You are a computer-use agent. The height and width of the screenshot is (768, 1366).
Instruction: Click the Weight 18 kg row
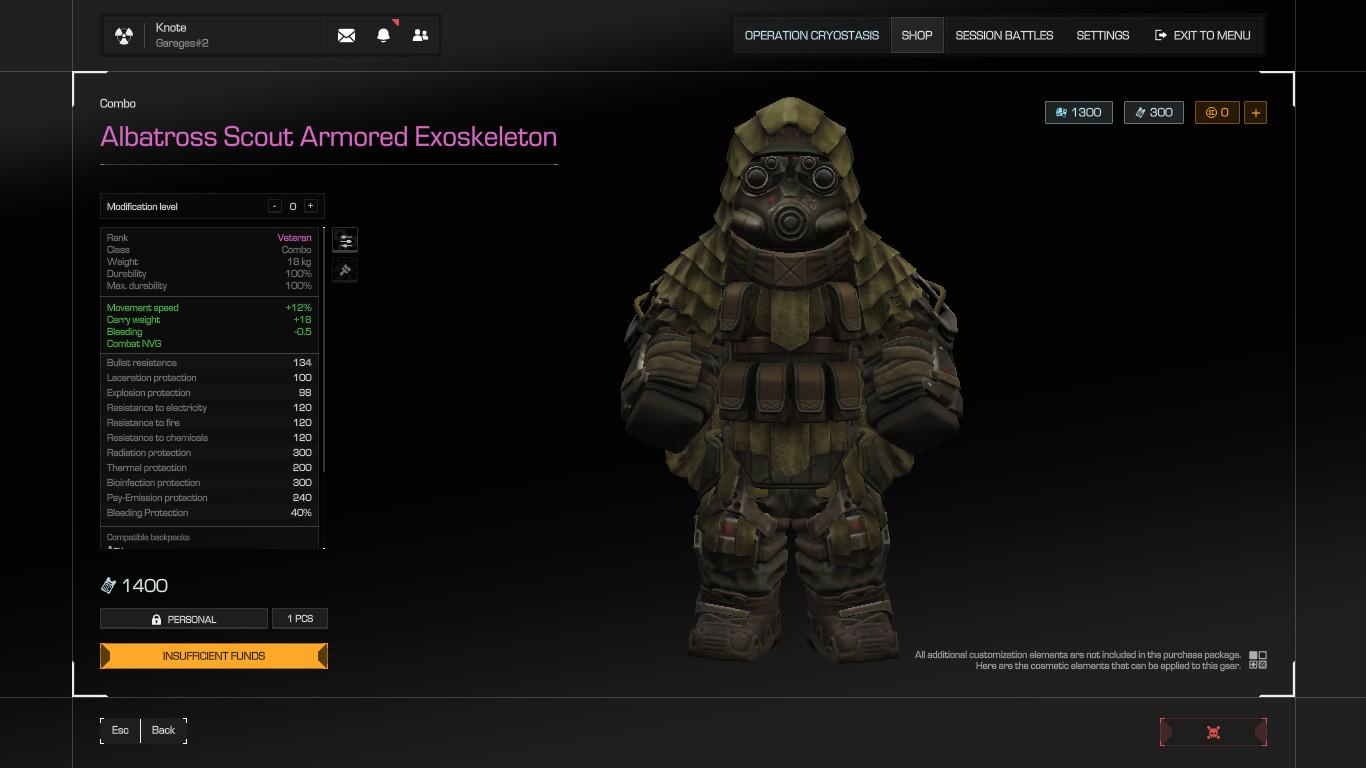click(x=209, y=262)
